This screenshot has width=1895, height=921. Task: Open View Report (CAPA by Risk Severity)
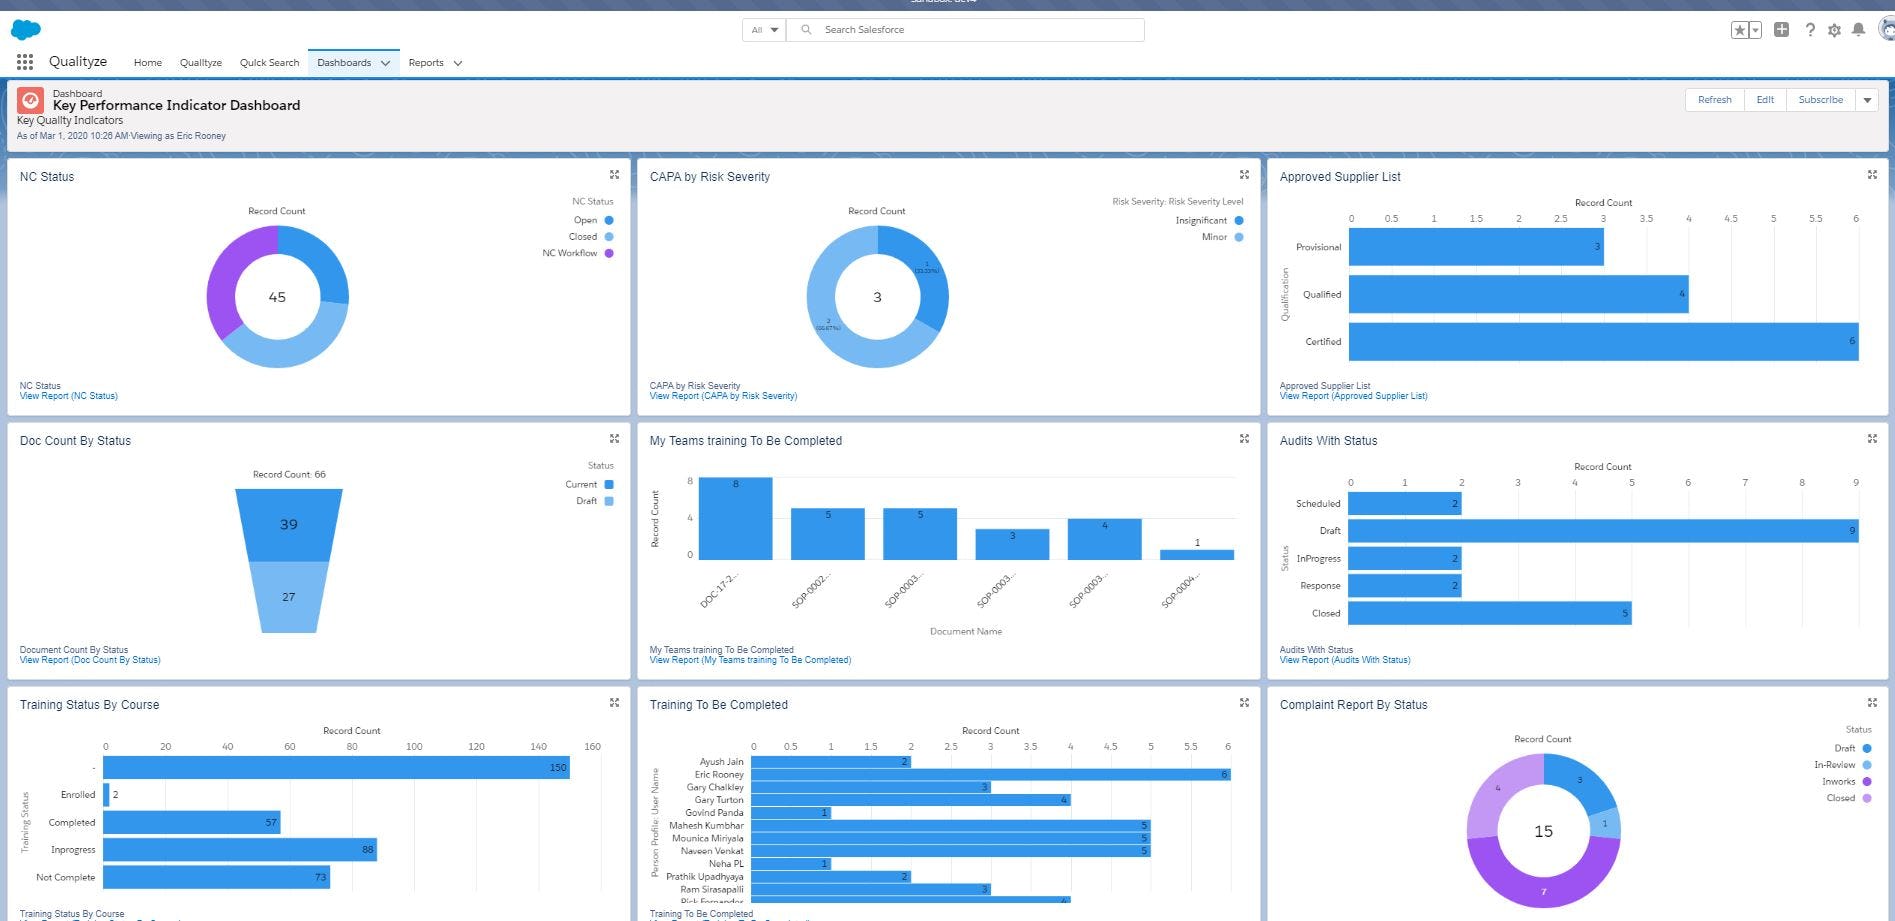(x=722, y=395)
